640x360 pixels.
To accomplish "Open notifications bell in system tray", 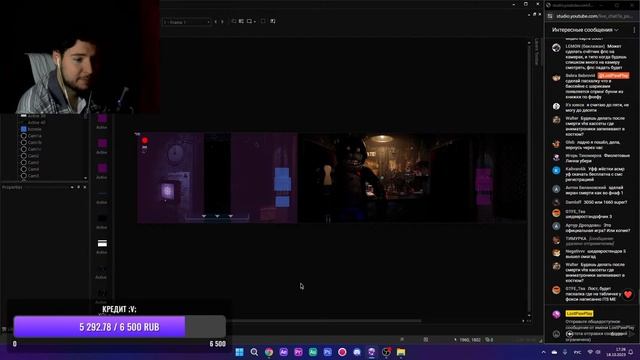I will coord(631,352).
